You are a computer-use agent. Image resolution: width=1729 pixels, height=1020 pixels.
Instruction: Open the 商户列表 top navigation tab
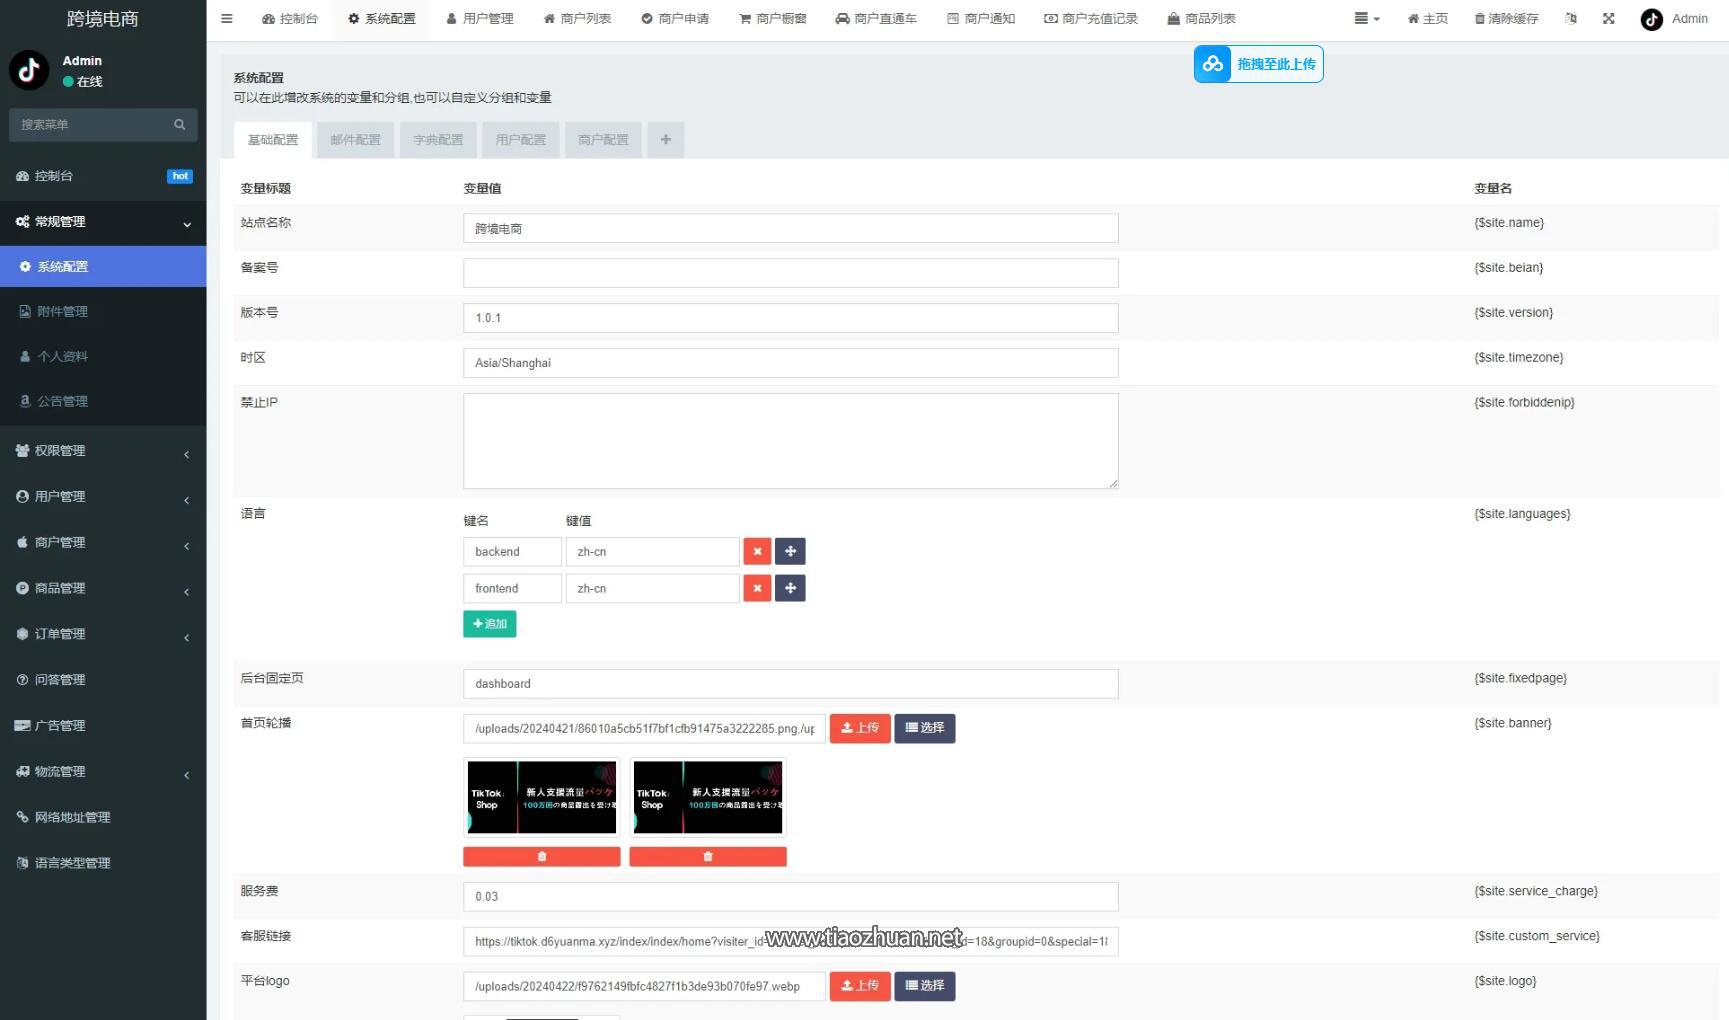point(577,19)
